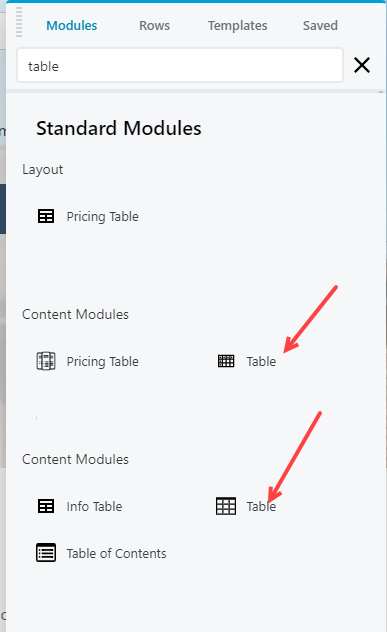This screenshot has width=387, height=632.
Task: Click Pricing Table label under Content Modules
Action: [102, 362]
